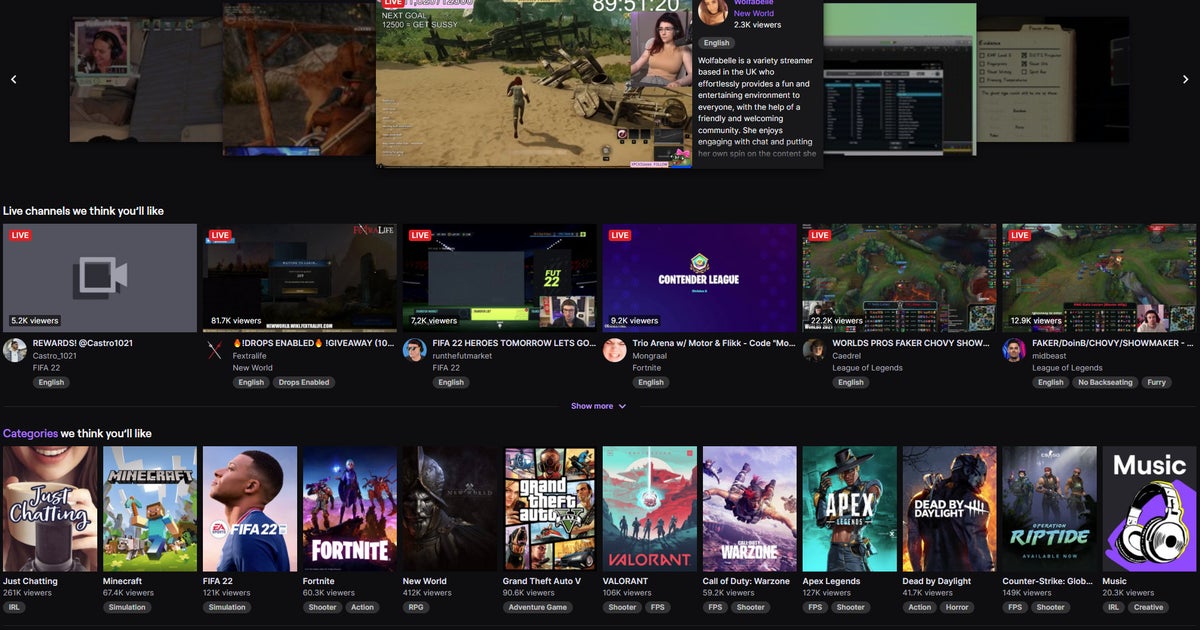Open FIFA 22 category cover

point(250,509)
